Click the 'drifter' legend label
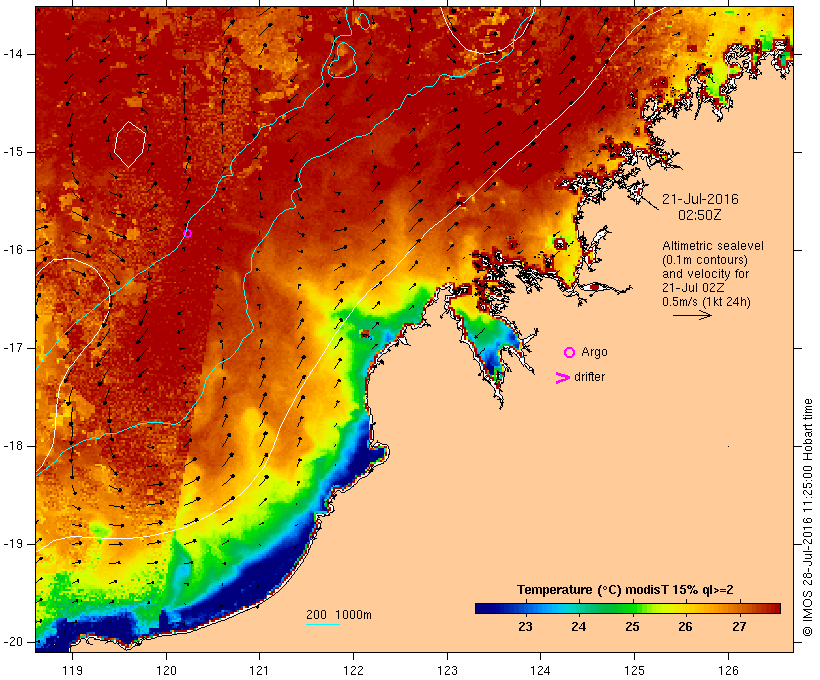Screen dimensions: 820x680 point(589,377)
